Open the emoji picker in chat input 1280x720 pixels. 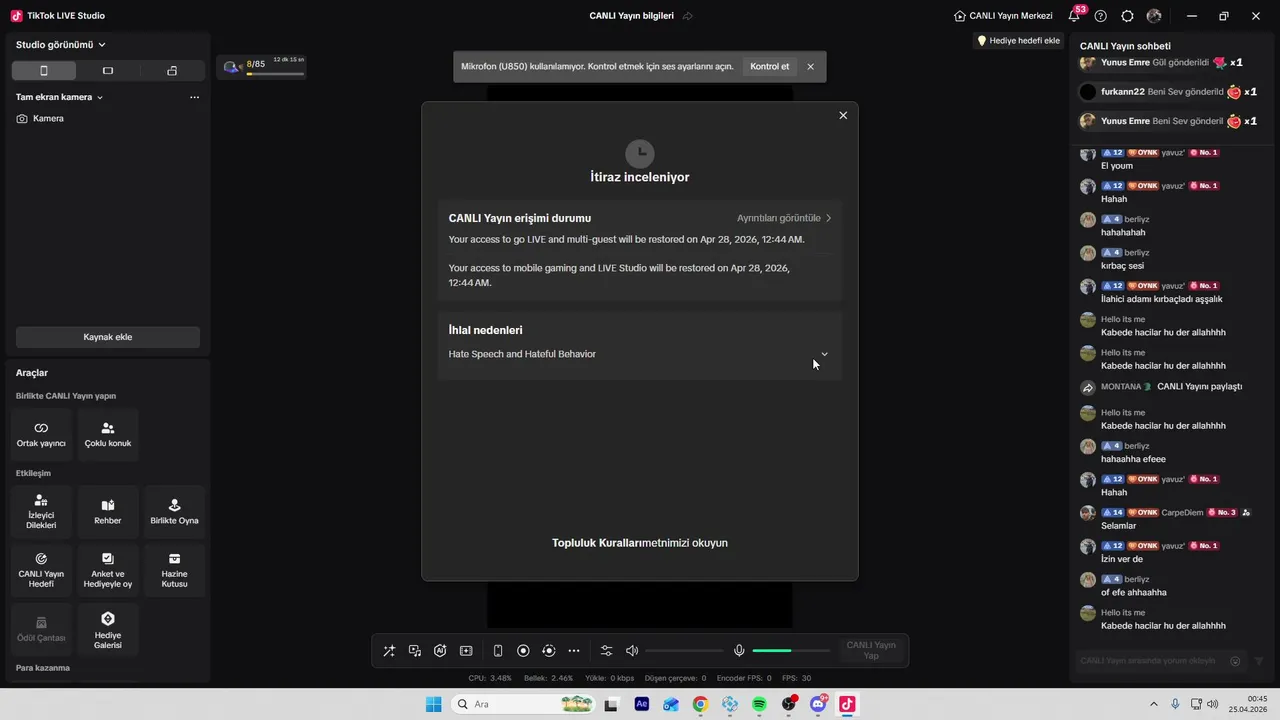pyautogui.click(x=1235, y=661)
